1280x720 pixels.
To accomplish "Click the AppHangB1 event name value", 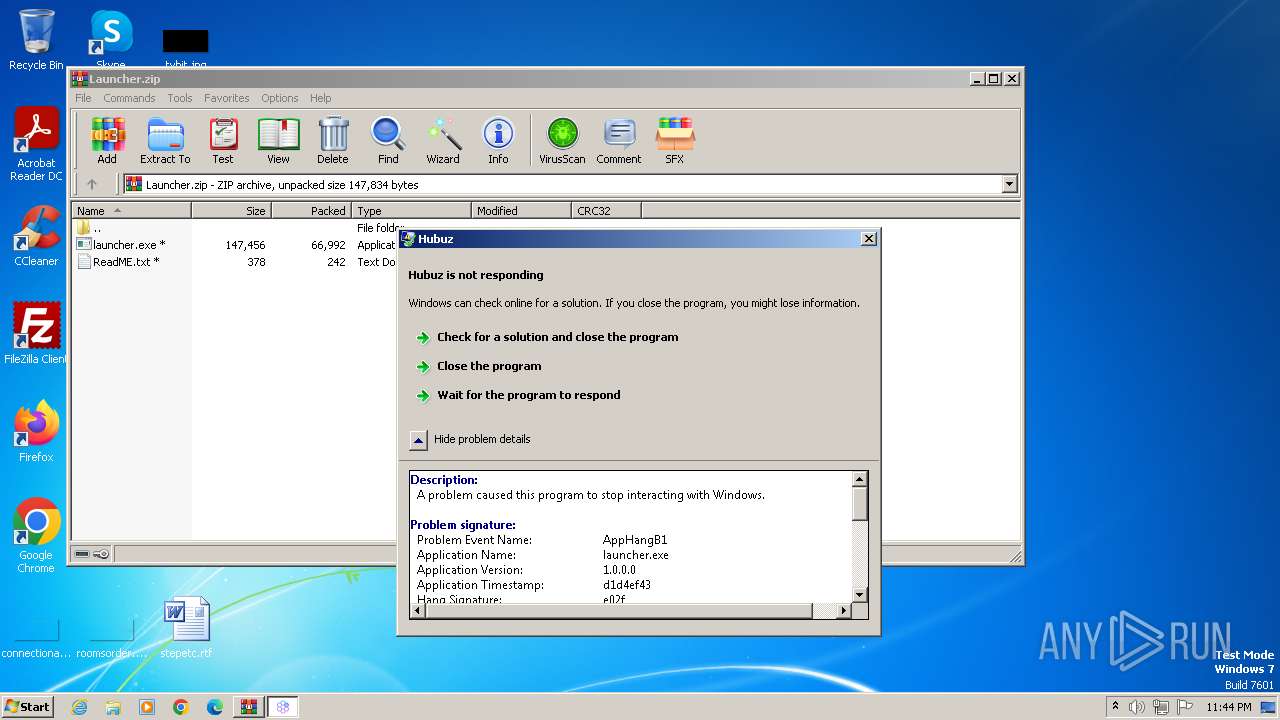I will 634,540.
